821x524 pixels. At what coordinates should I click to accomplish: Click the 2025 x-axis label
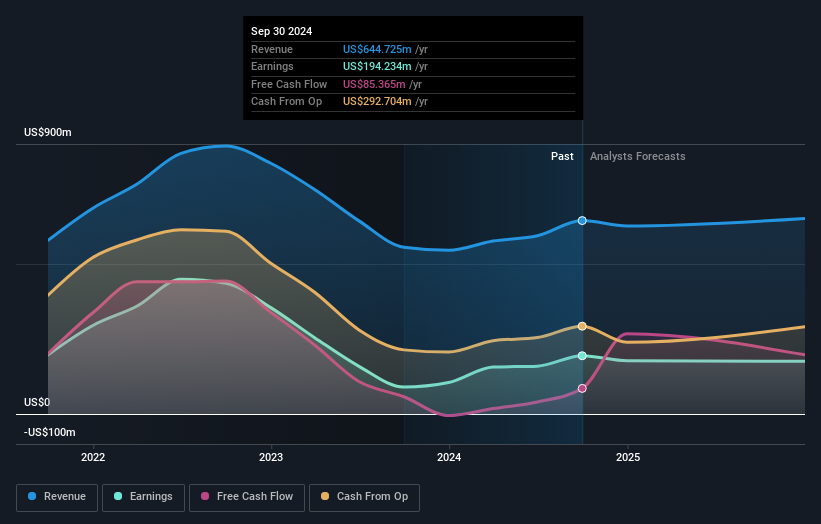(628, 458)
